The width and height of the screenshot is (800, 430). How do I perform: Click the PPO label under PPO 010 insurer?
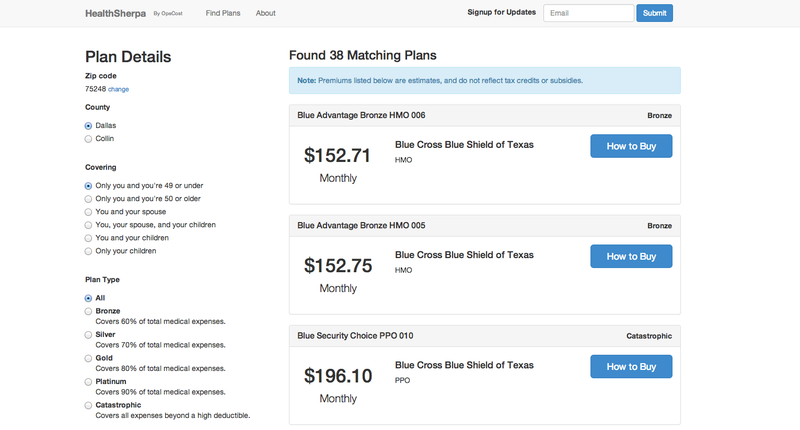tap(403, 381)
